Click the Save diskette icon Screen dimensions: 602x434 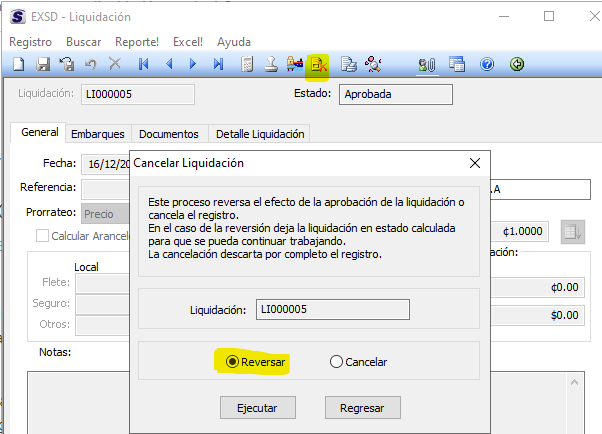[x=43, y=65]
